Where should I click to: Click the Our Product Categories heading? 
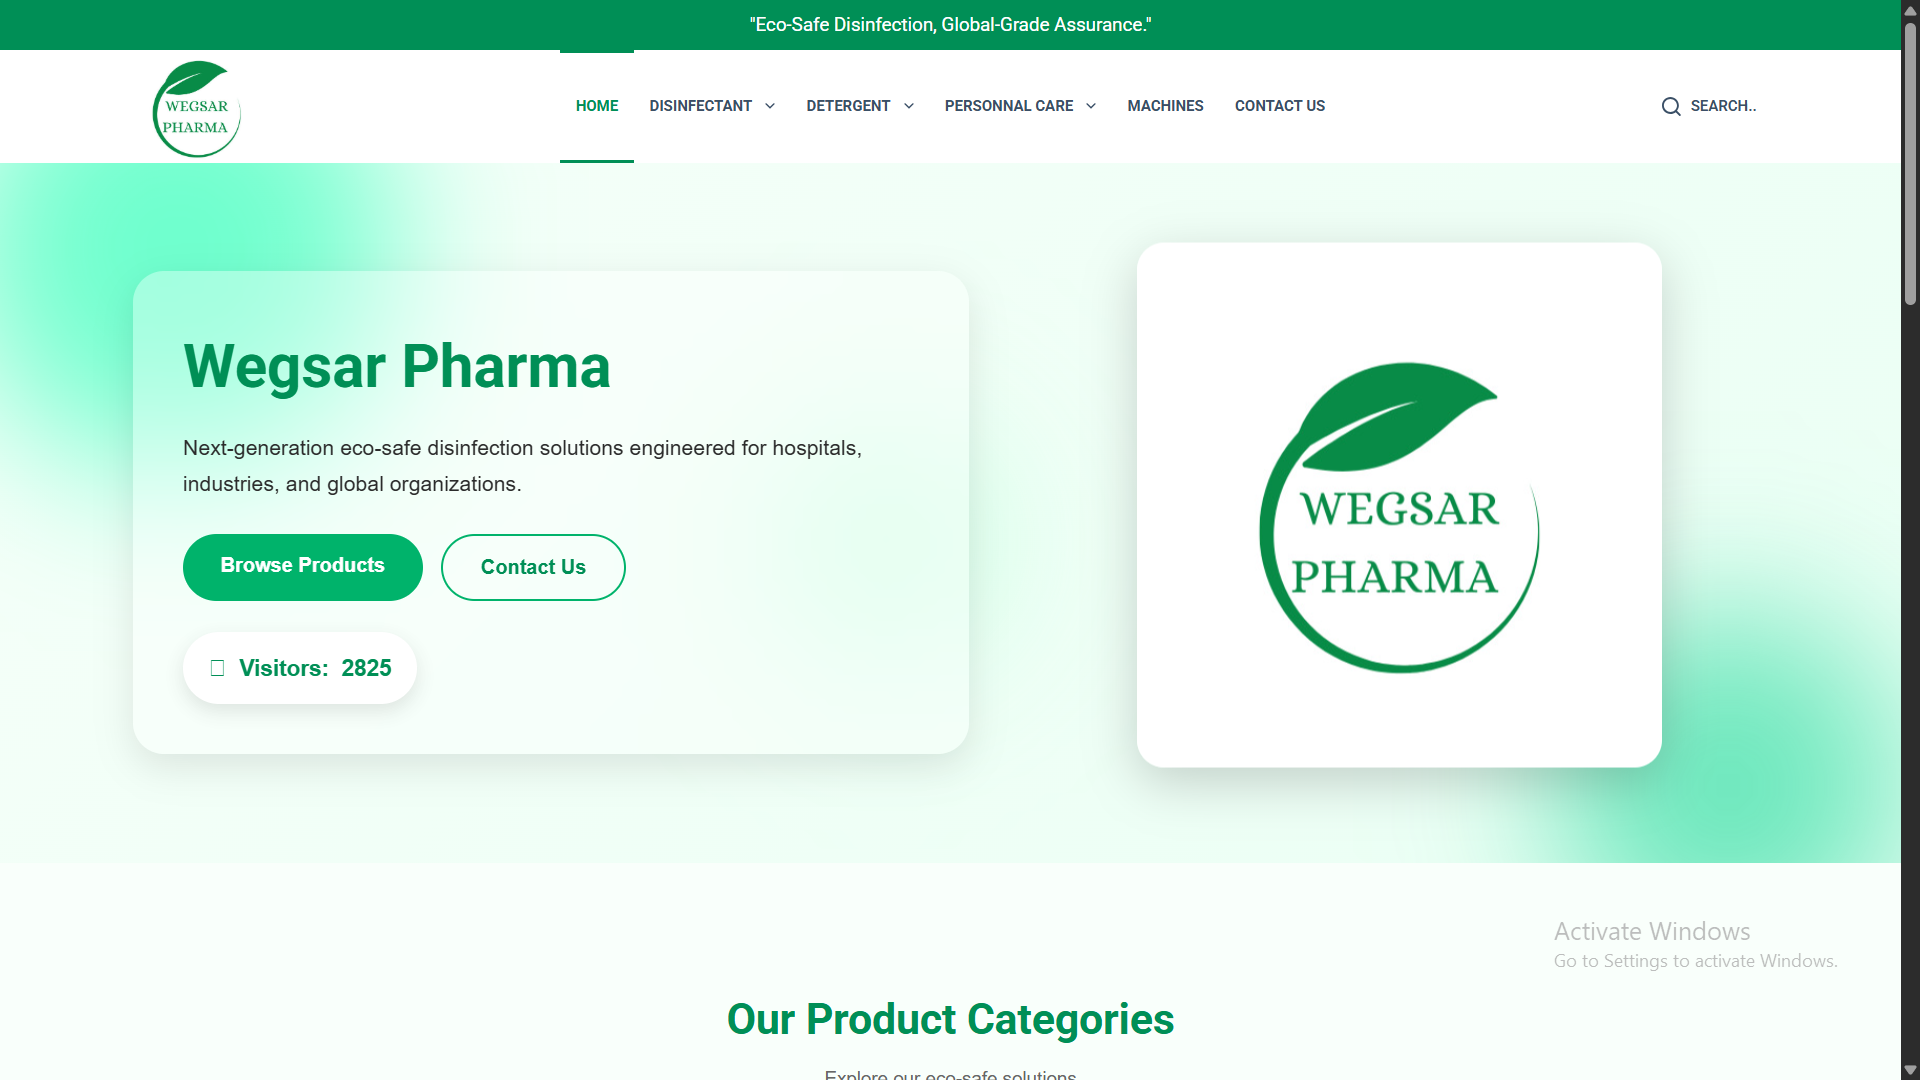(x=950, y=1020)
